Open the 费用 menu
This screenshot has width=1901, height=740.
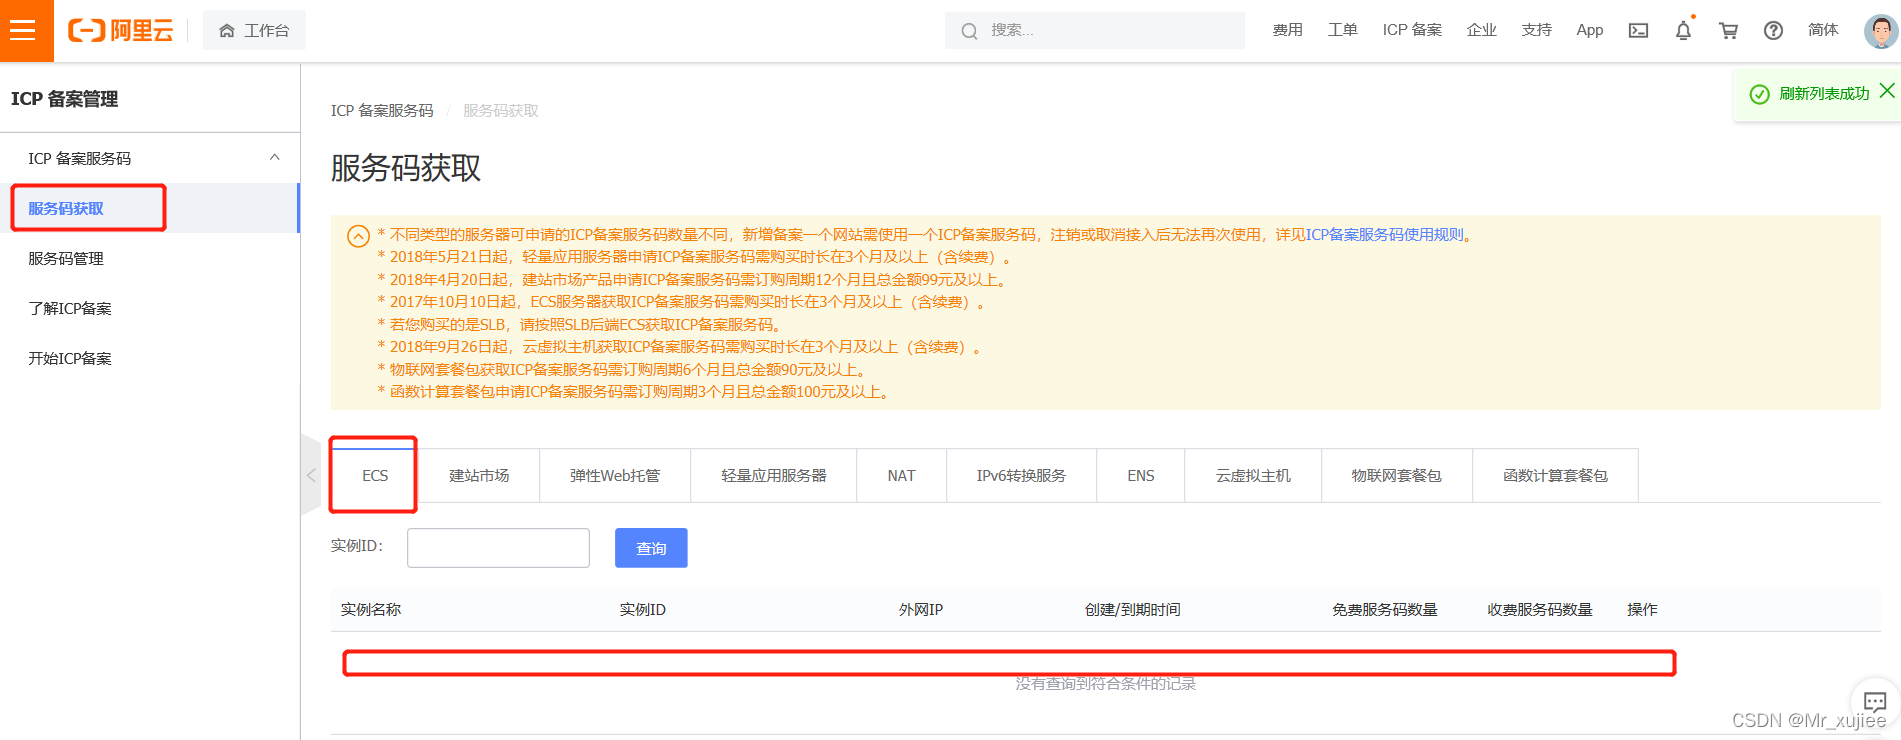(1287, 30)
